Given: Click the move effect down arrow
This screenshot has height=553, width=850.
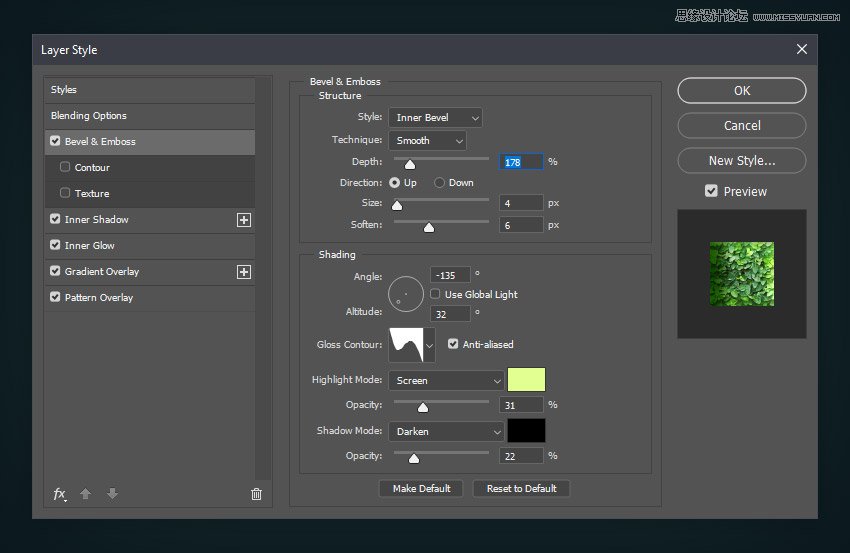Looking at the screenshot, I should 112,494.
